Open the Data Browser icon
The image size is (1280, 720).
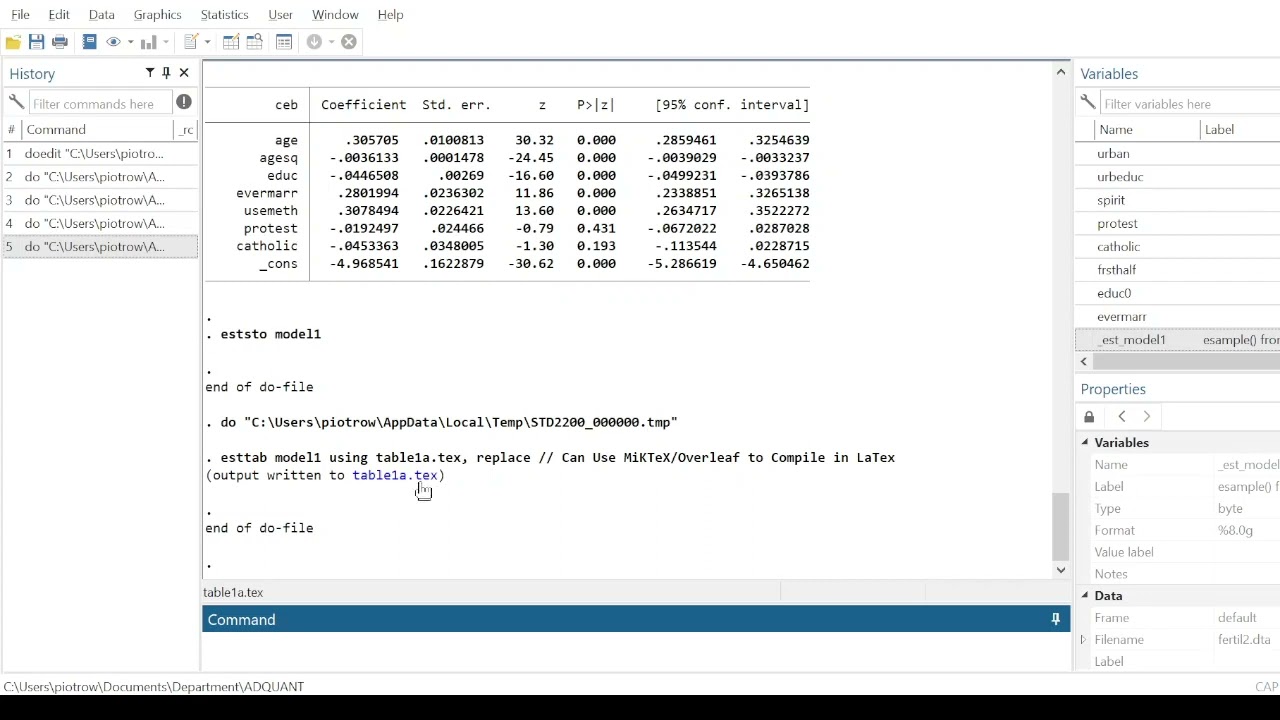(254, 42)
